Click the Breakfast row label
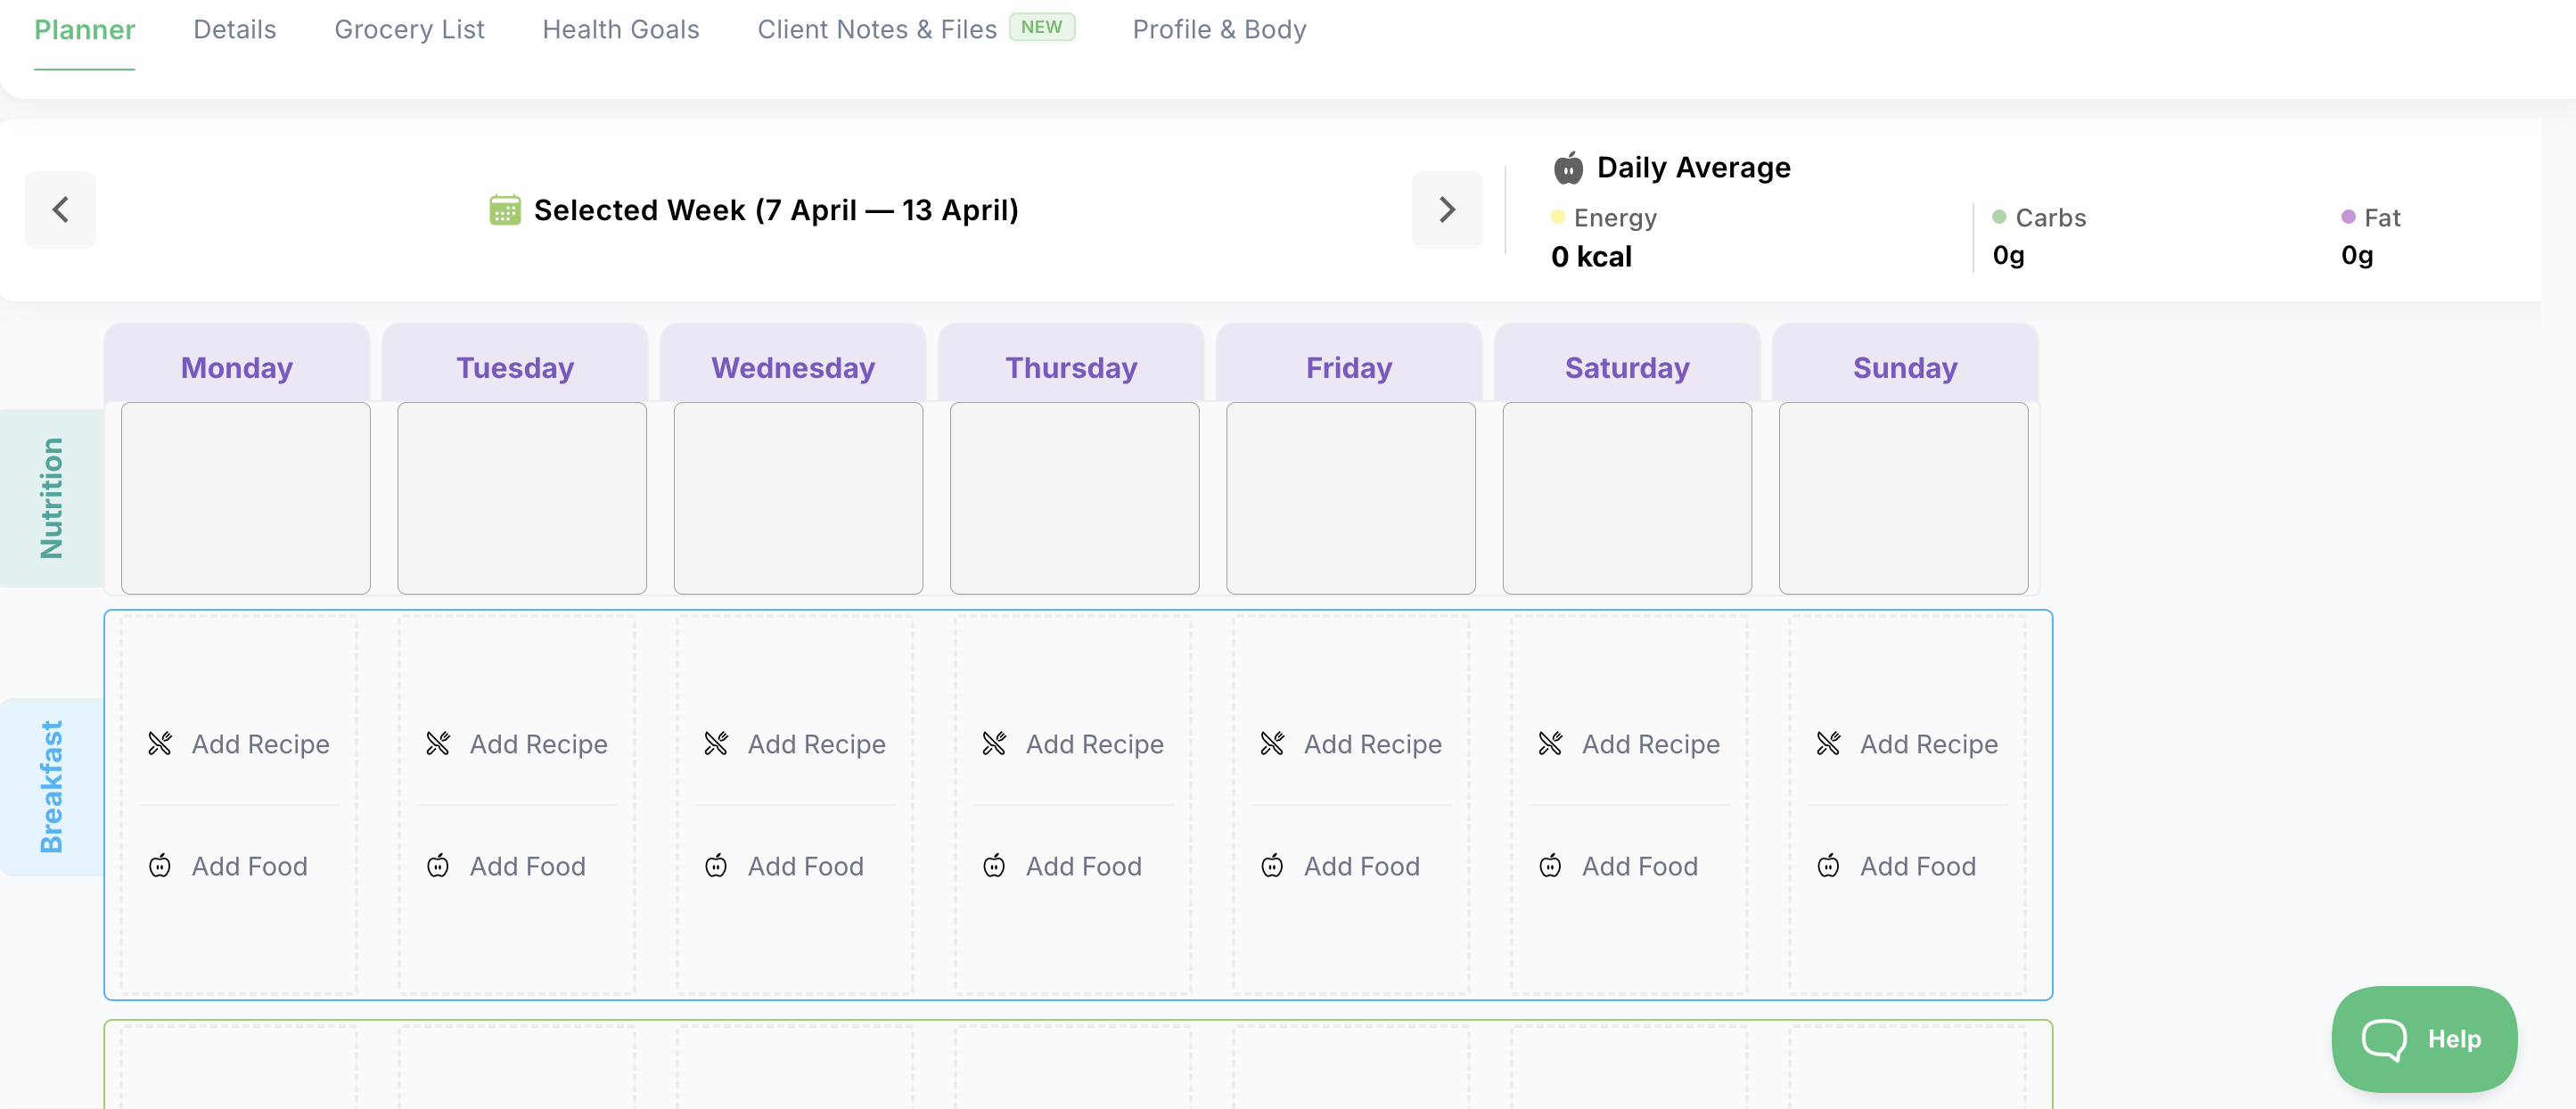The height and width of the screenshot is (1109, 2576). click(51, 787)
